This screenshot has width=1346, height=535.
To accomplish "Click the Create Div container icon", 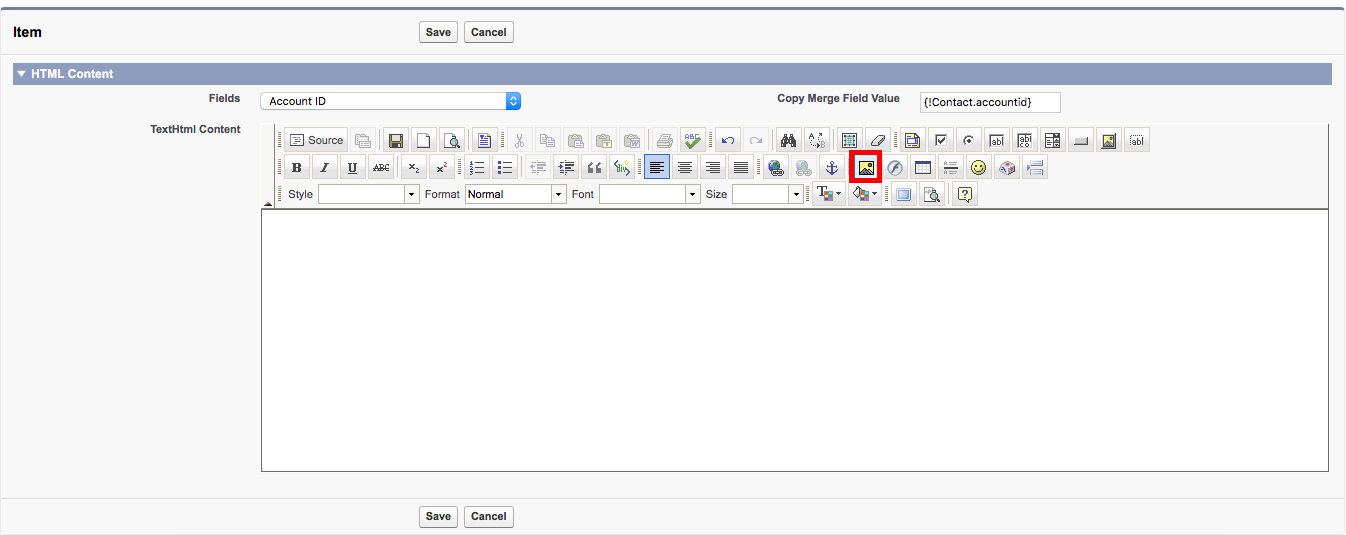I will tap(622, 167).
